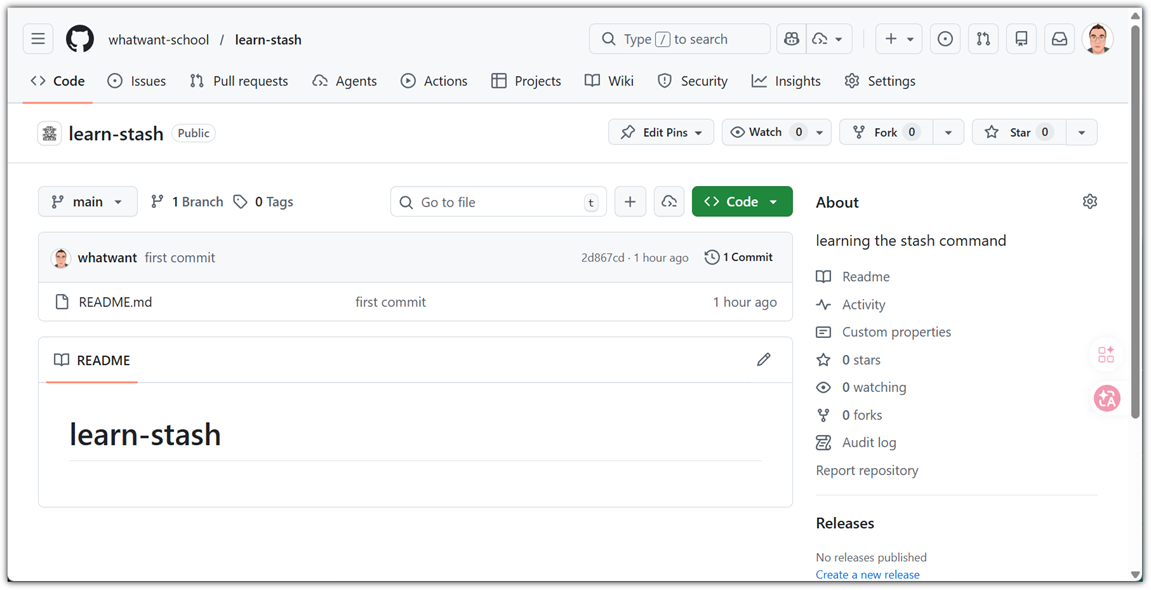Open the repositories icon in header
Image resolution: width=1151 pixels, height=590 pixels.
(x=1022, y=39)
